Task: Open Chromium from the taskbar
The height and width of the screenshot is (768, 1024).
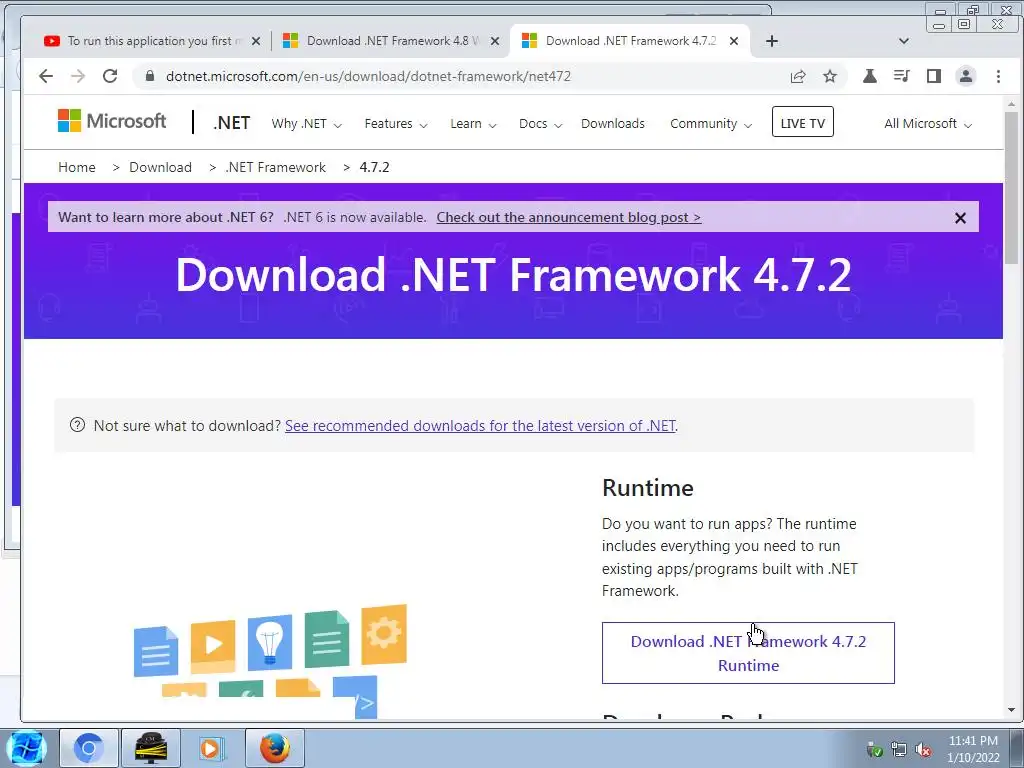Action: [89, 748]
